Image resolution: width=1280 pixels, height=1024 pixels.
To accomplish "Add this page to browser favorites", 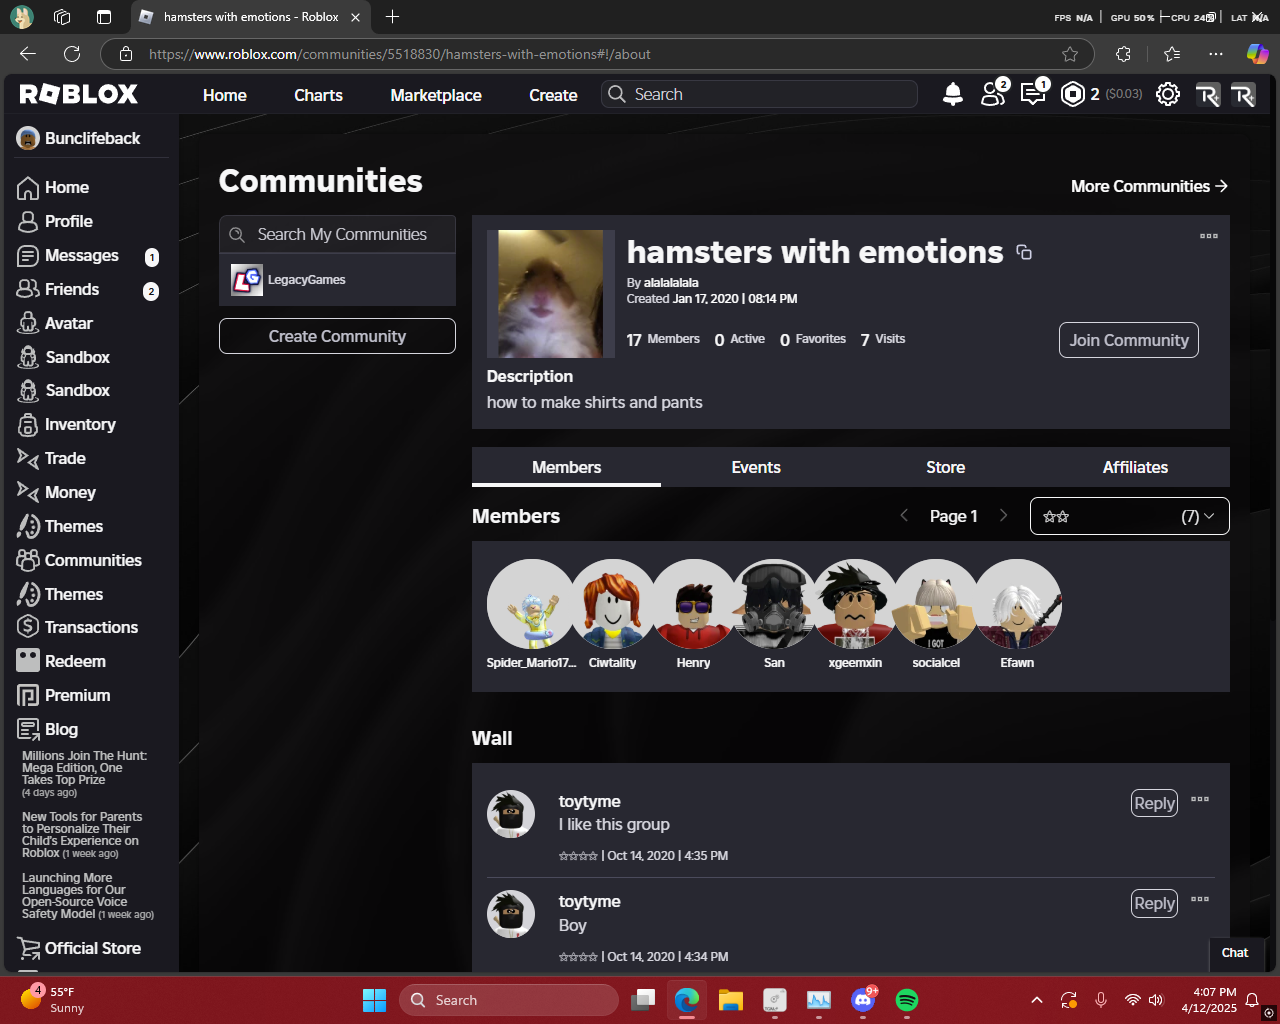I will pyautogui.click(x=1070, y=54).
